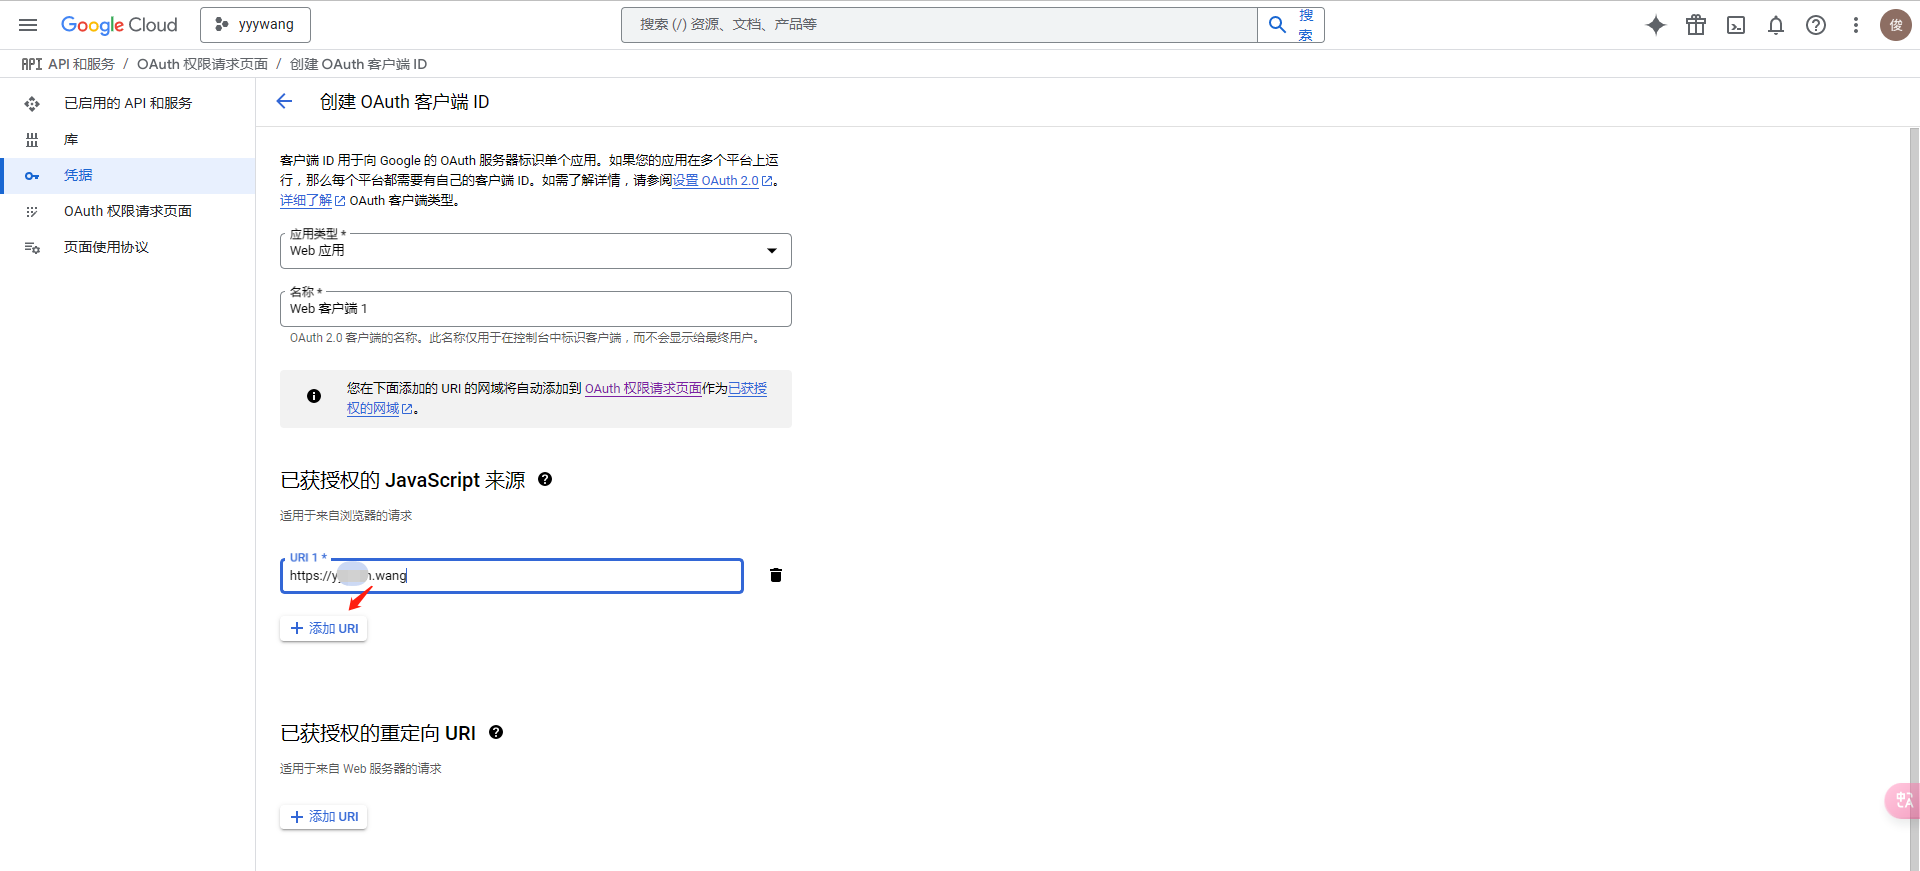Screen dimensions: 1920x871
Task: Click the page usage agreement sidebar icon
Action: [x=32, y=248]
